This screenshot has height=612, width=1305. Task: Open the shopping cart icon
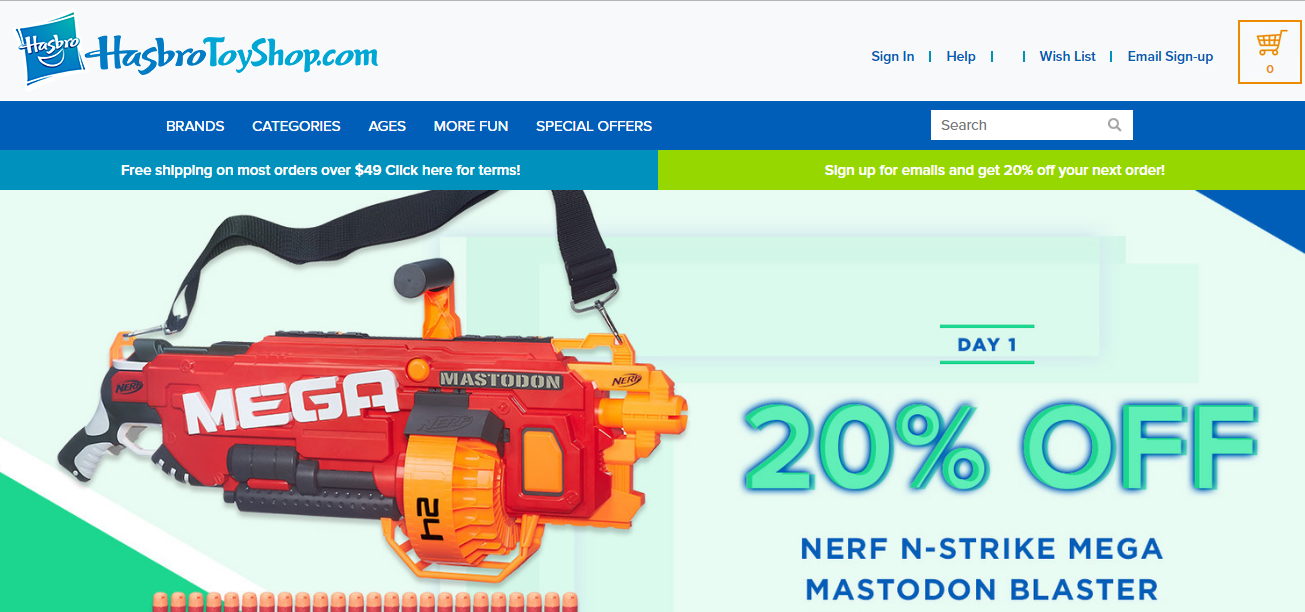pos(1269,51)
